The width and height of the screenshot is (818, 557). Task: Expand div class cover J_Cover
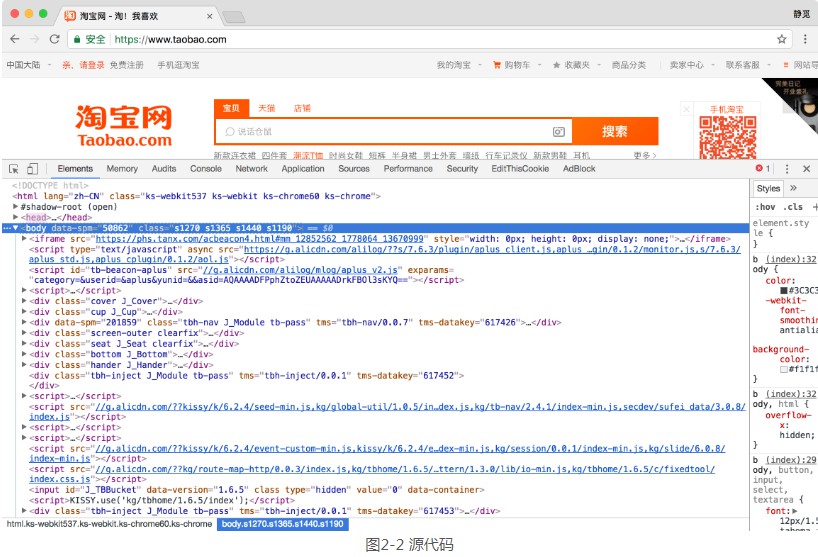24,301
